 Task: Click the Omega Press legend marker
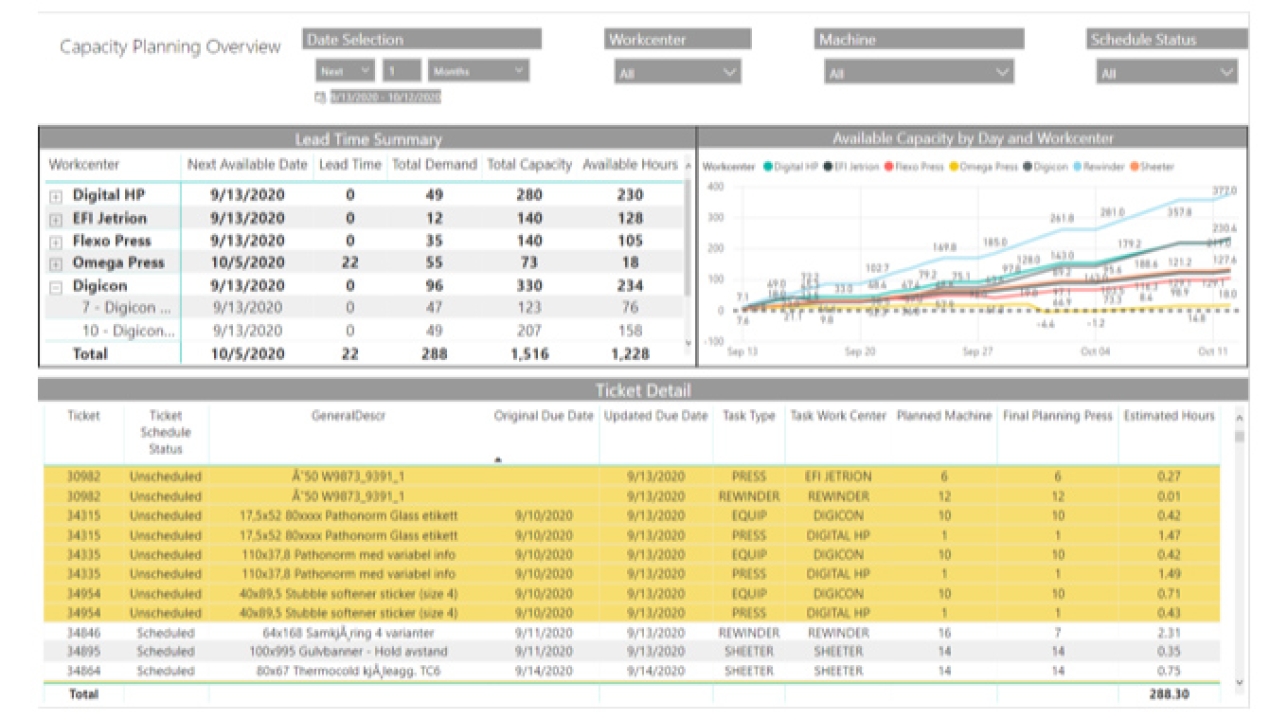(x=954, y=167)
